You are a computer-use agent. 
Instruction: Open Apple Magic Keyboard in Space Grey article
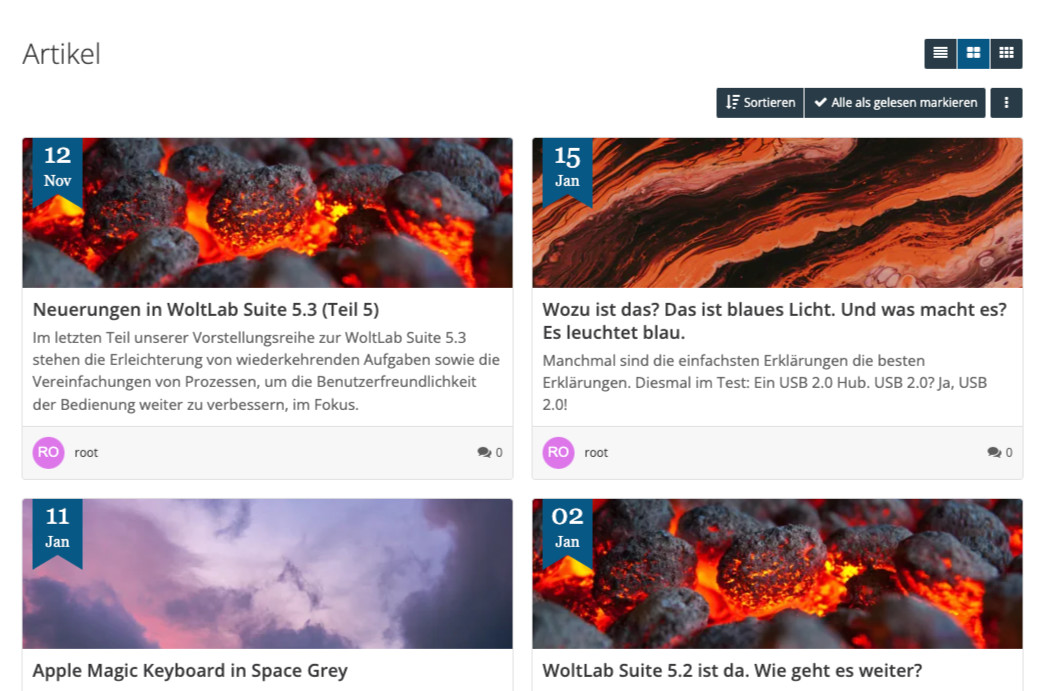(190, 670)
